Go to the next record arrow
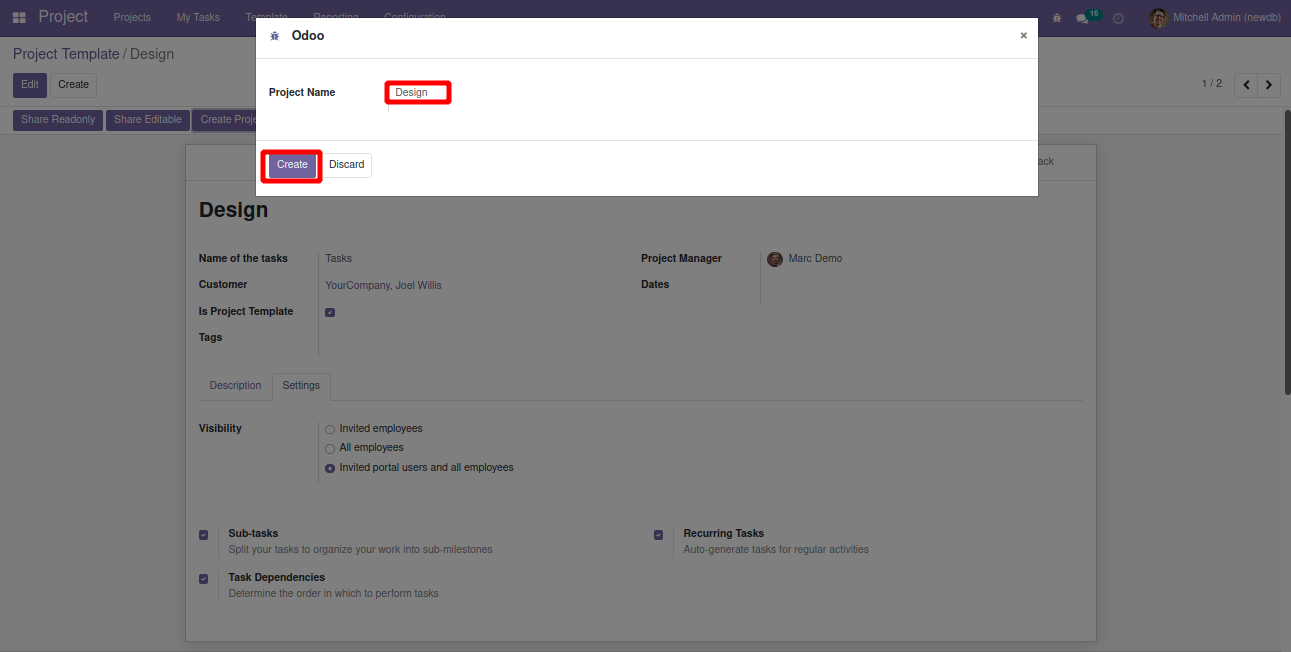Image resolution: width=1291 pixels, height=652 pixels. [x=1269, y=85]
